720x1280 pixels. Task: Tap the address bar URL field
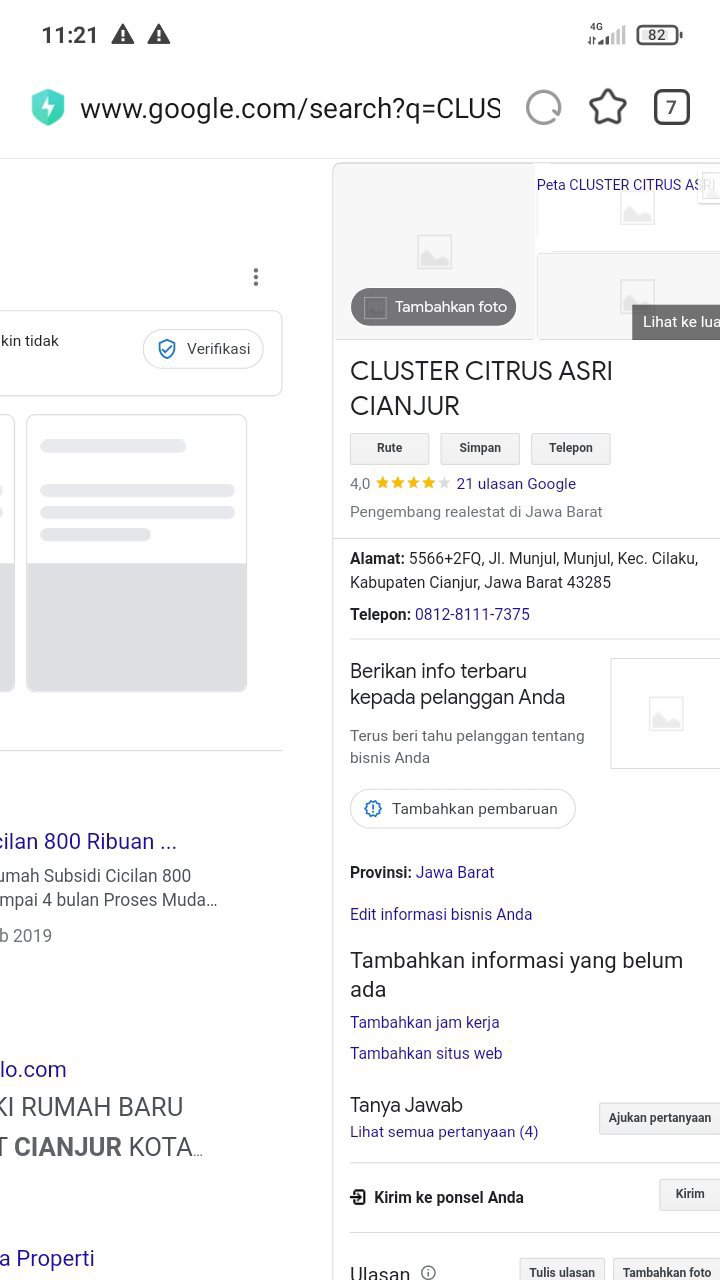pyautogui.click(x=290, y=108)
